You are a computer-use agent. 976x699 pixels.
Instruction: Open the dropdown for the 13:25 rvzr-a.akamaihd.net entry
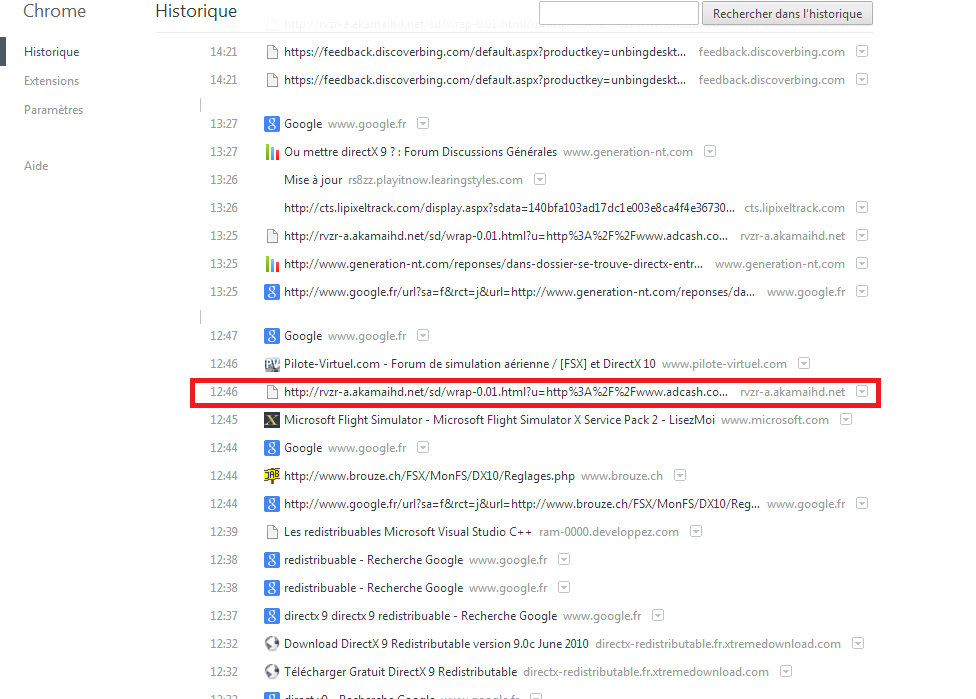[861, 235]
